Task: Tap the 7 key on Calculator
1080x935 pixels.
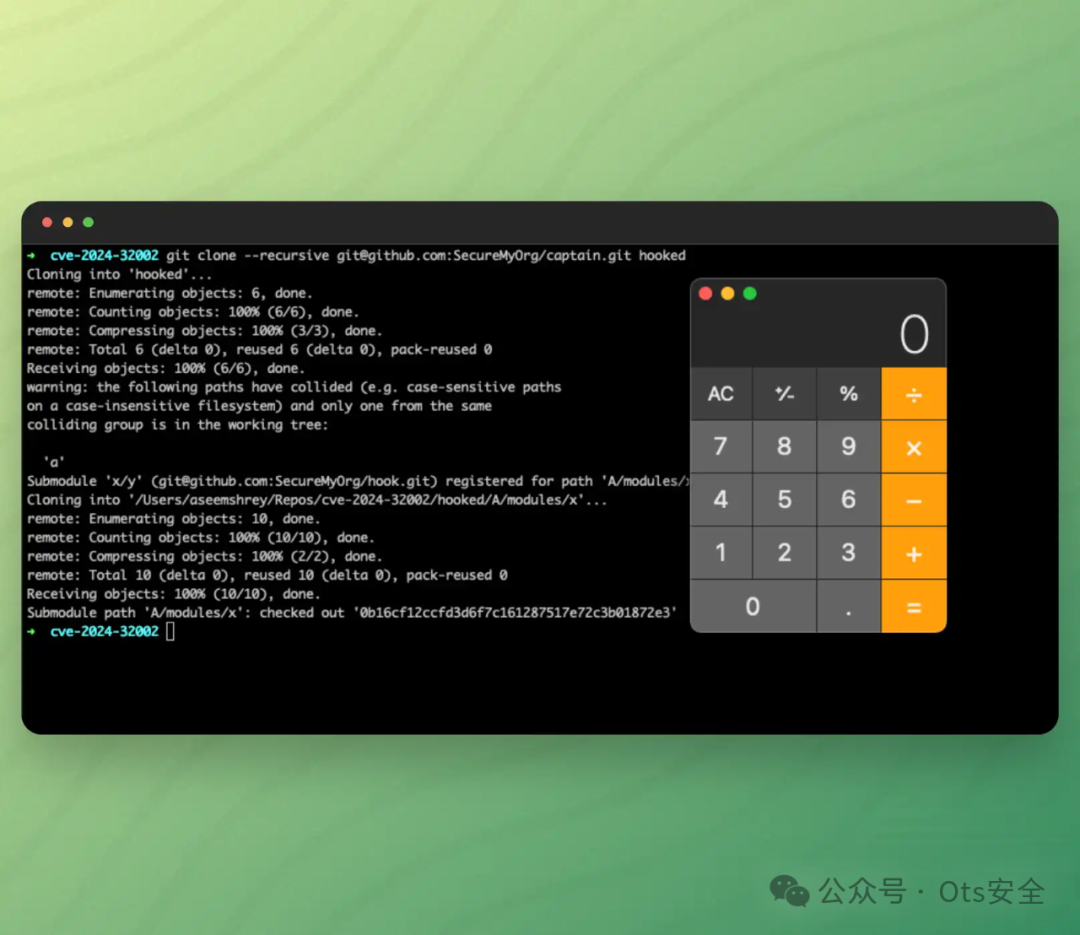Action: tap(721, 447)
